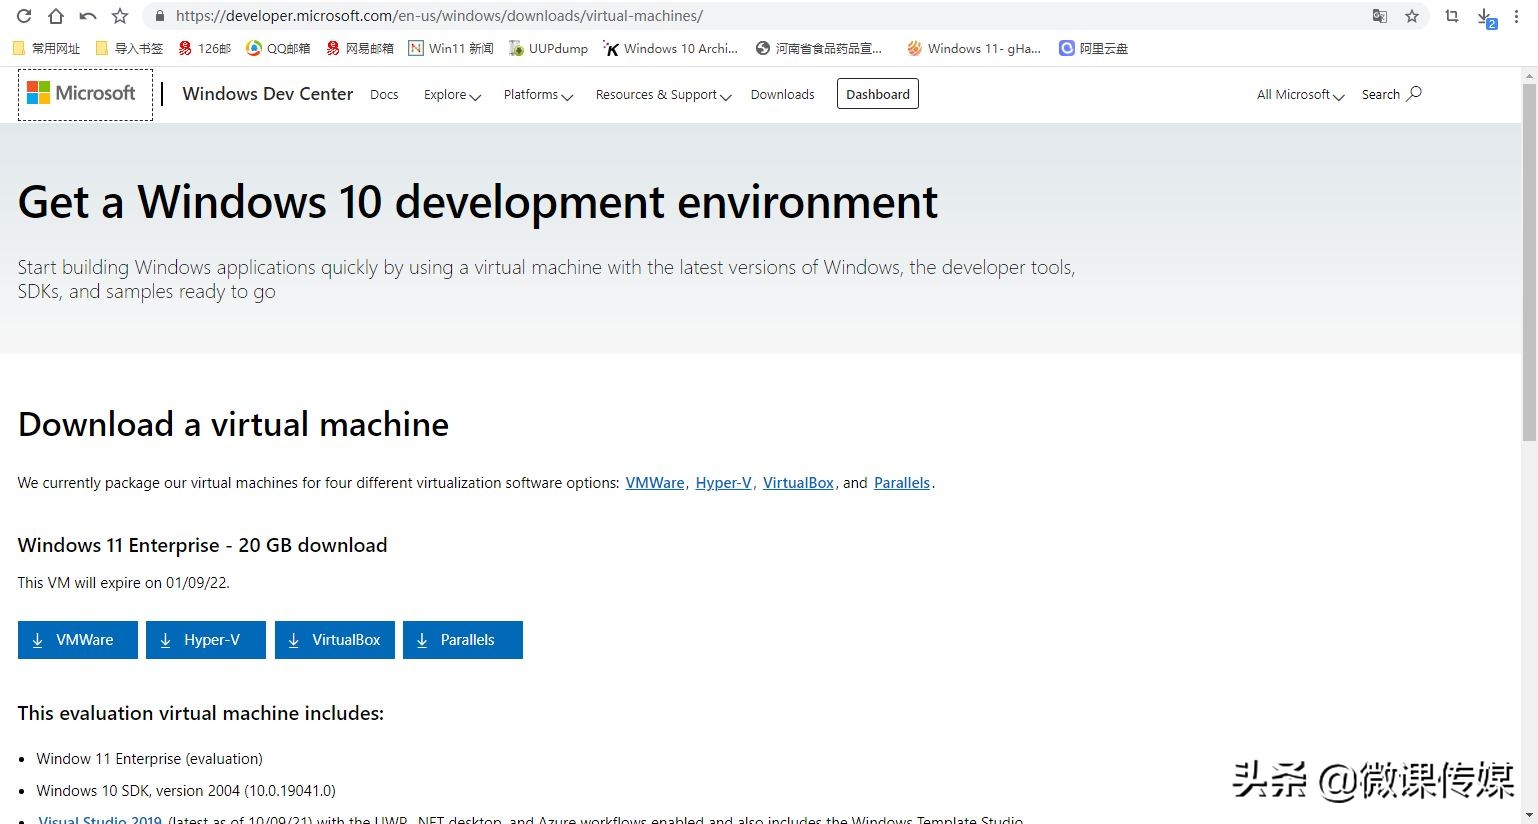Open the 常用网址 bookmarks folder
The image size is (1538, 824).
click(46, 48)
